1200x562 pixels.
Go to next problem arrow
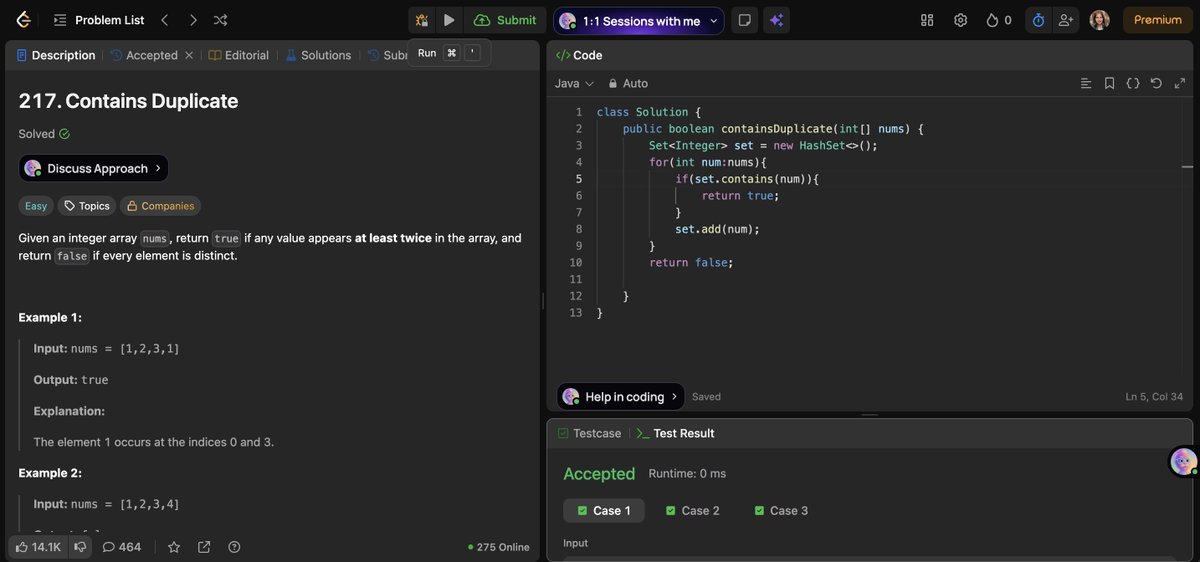pos(193,20)
